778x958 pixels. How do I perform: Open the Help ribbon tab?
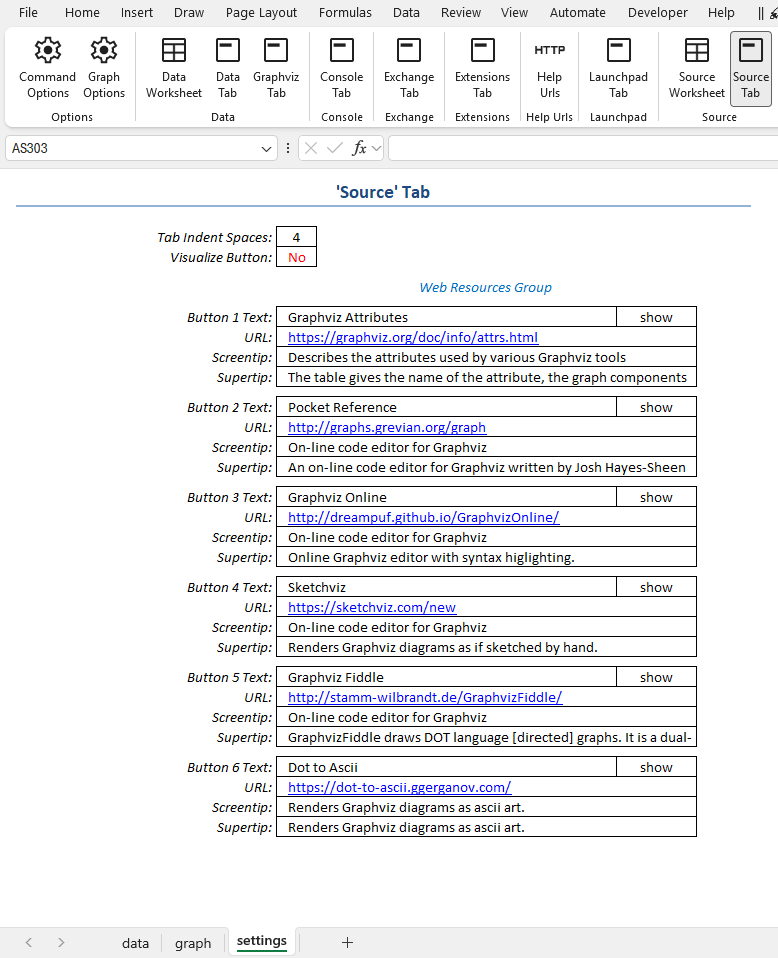pos(721,12)
